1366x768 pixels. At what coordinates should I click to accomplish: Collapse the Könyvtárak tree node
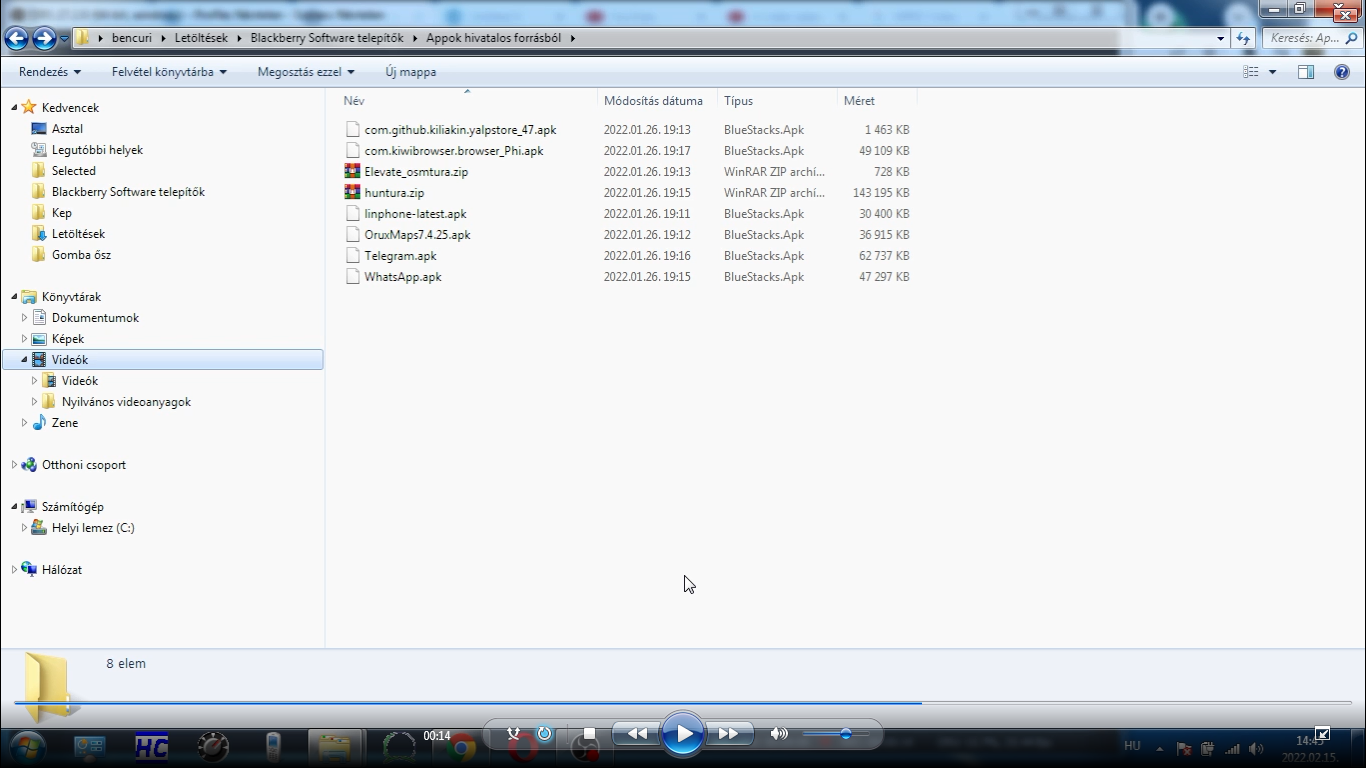(14, 297)
